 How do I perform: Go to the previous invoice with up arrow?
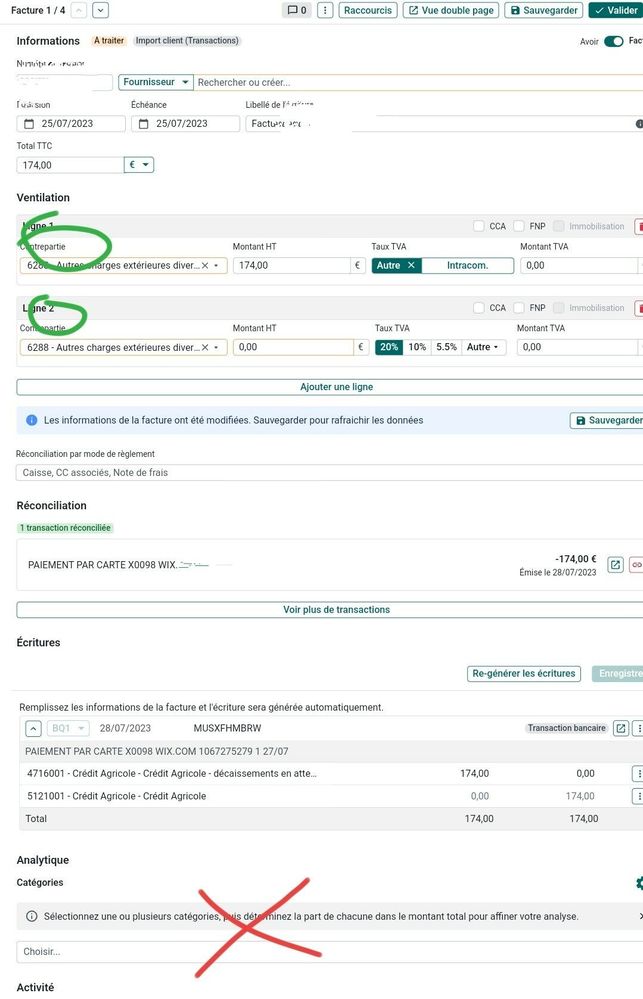[80, 10]
